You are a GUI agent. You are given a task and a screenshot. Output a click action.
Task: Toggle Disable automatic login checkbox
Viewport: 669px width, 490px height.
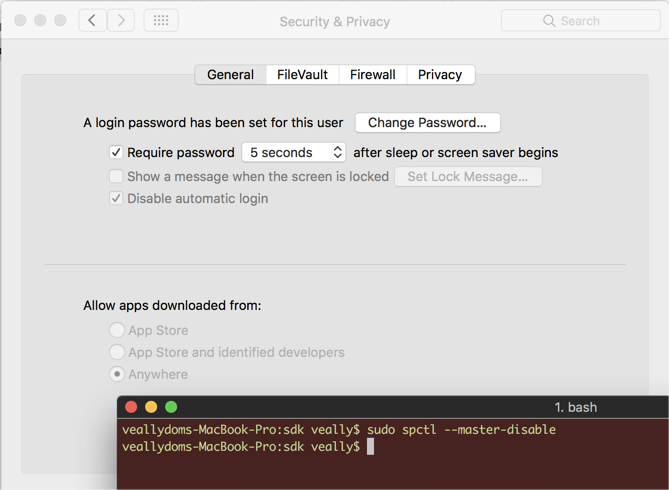point(116,198)
